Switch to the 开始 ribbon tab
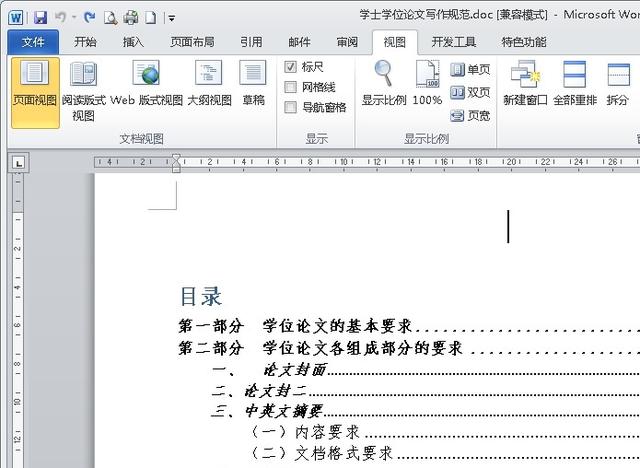Image resolution: width=640 pixels, height=468 pixels. click(x=85, y=42)
